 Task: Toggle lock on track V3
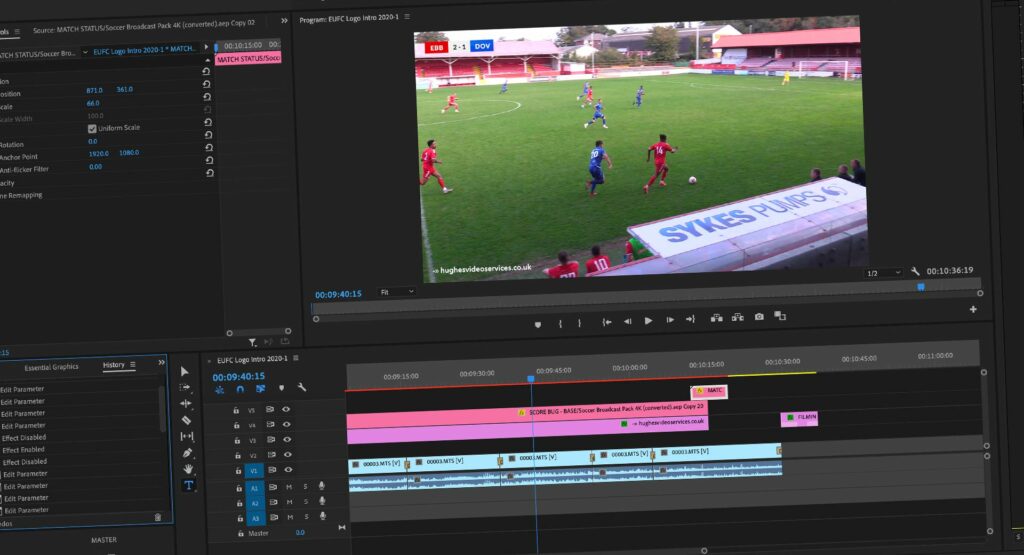238,440
